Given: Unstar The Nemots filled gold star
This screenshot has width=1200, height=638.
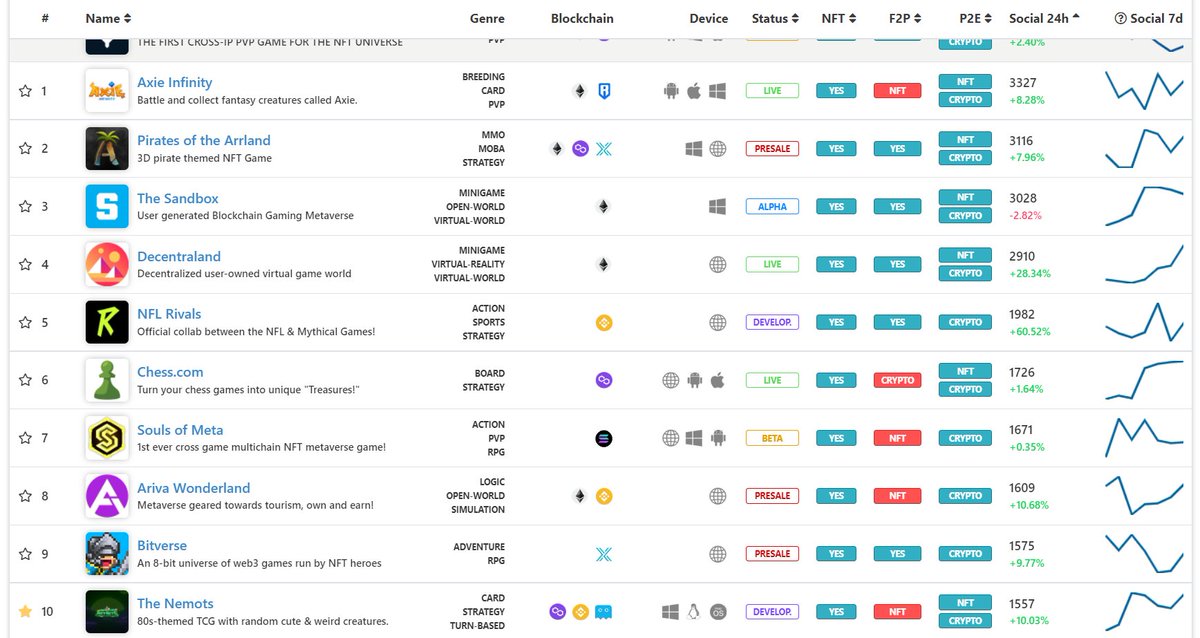Looking at the screenshot, I should (x=25, y=612).
